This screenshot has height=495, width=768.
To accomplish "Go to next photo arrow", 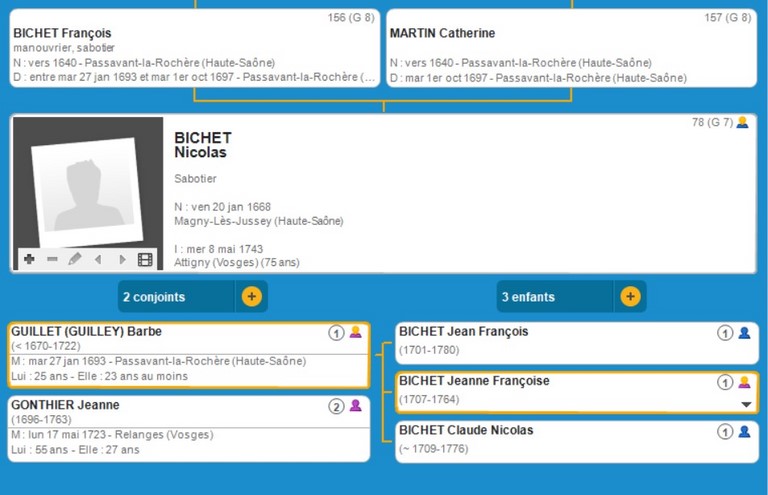I will click(x=122, y=259).
